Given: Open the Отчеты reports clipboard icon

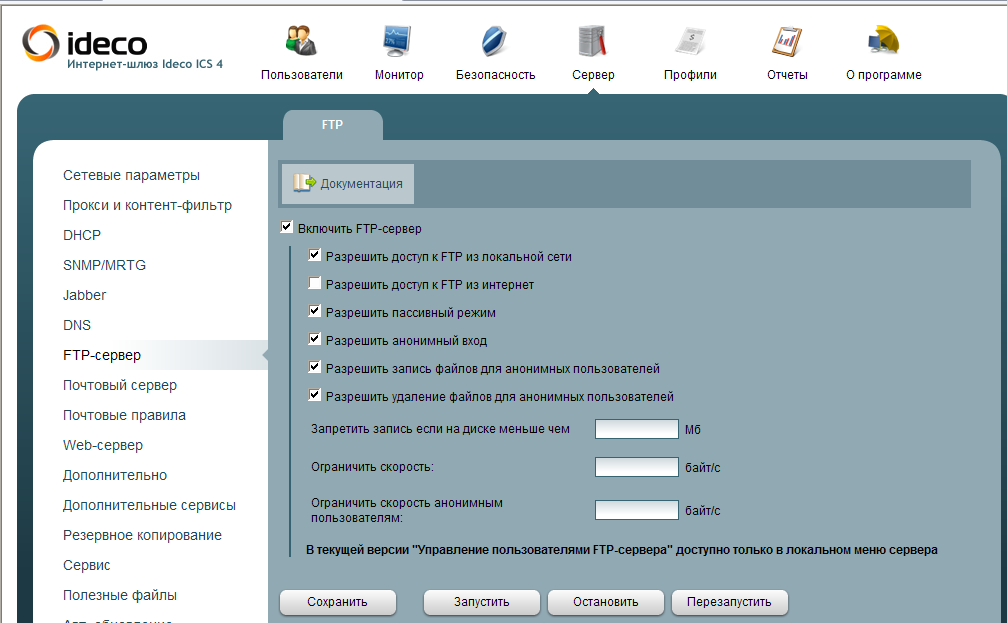Looking at the screenshot, I should (787, 41).
